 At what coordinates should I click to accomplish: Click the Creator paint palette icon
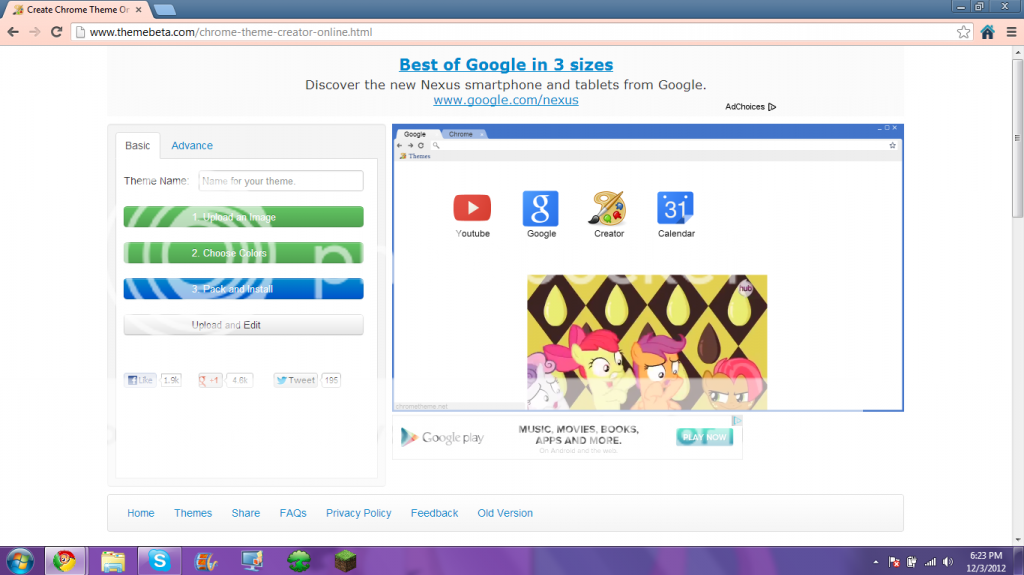tap(608, 208)
